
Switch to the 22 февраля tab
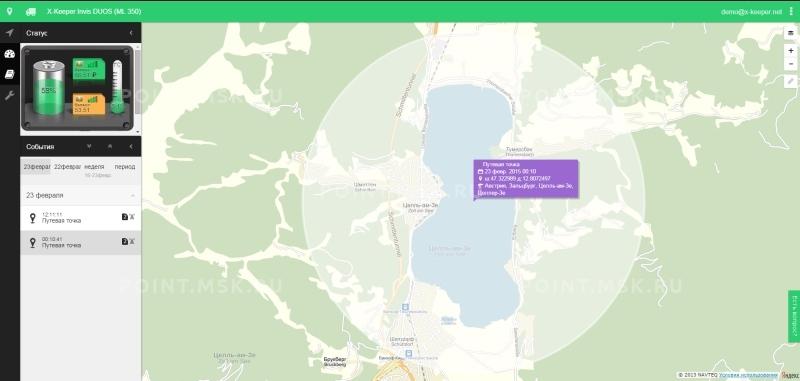click(x=67, y=167)
